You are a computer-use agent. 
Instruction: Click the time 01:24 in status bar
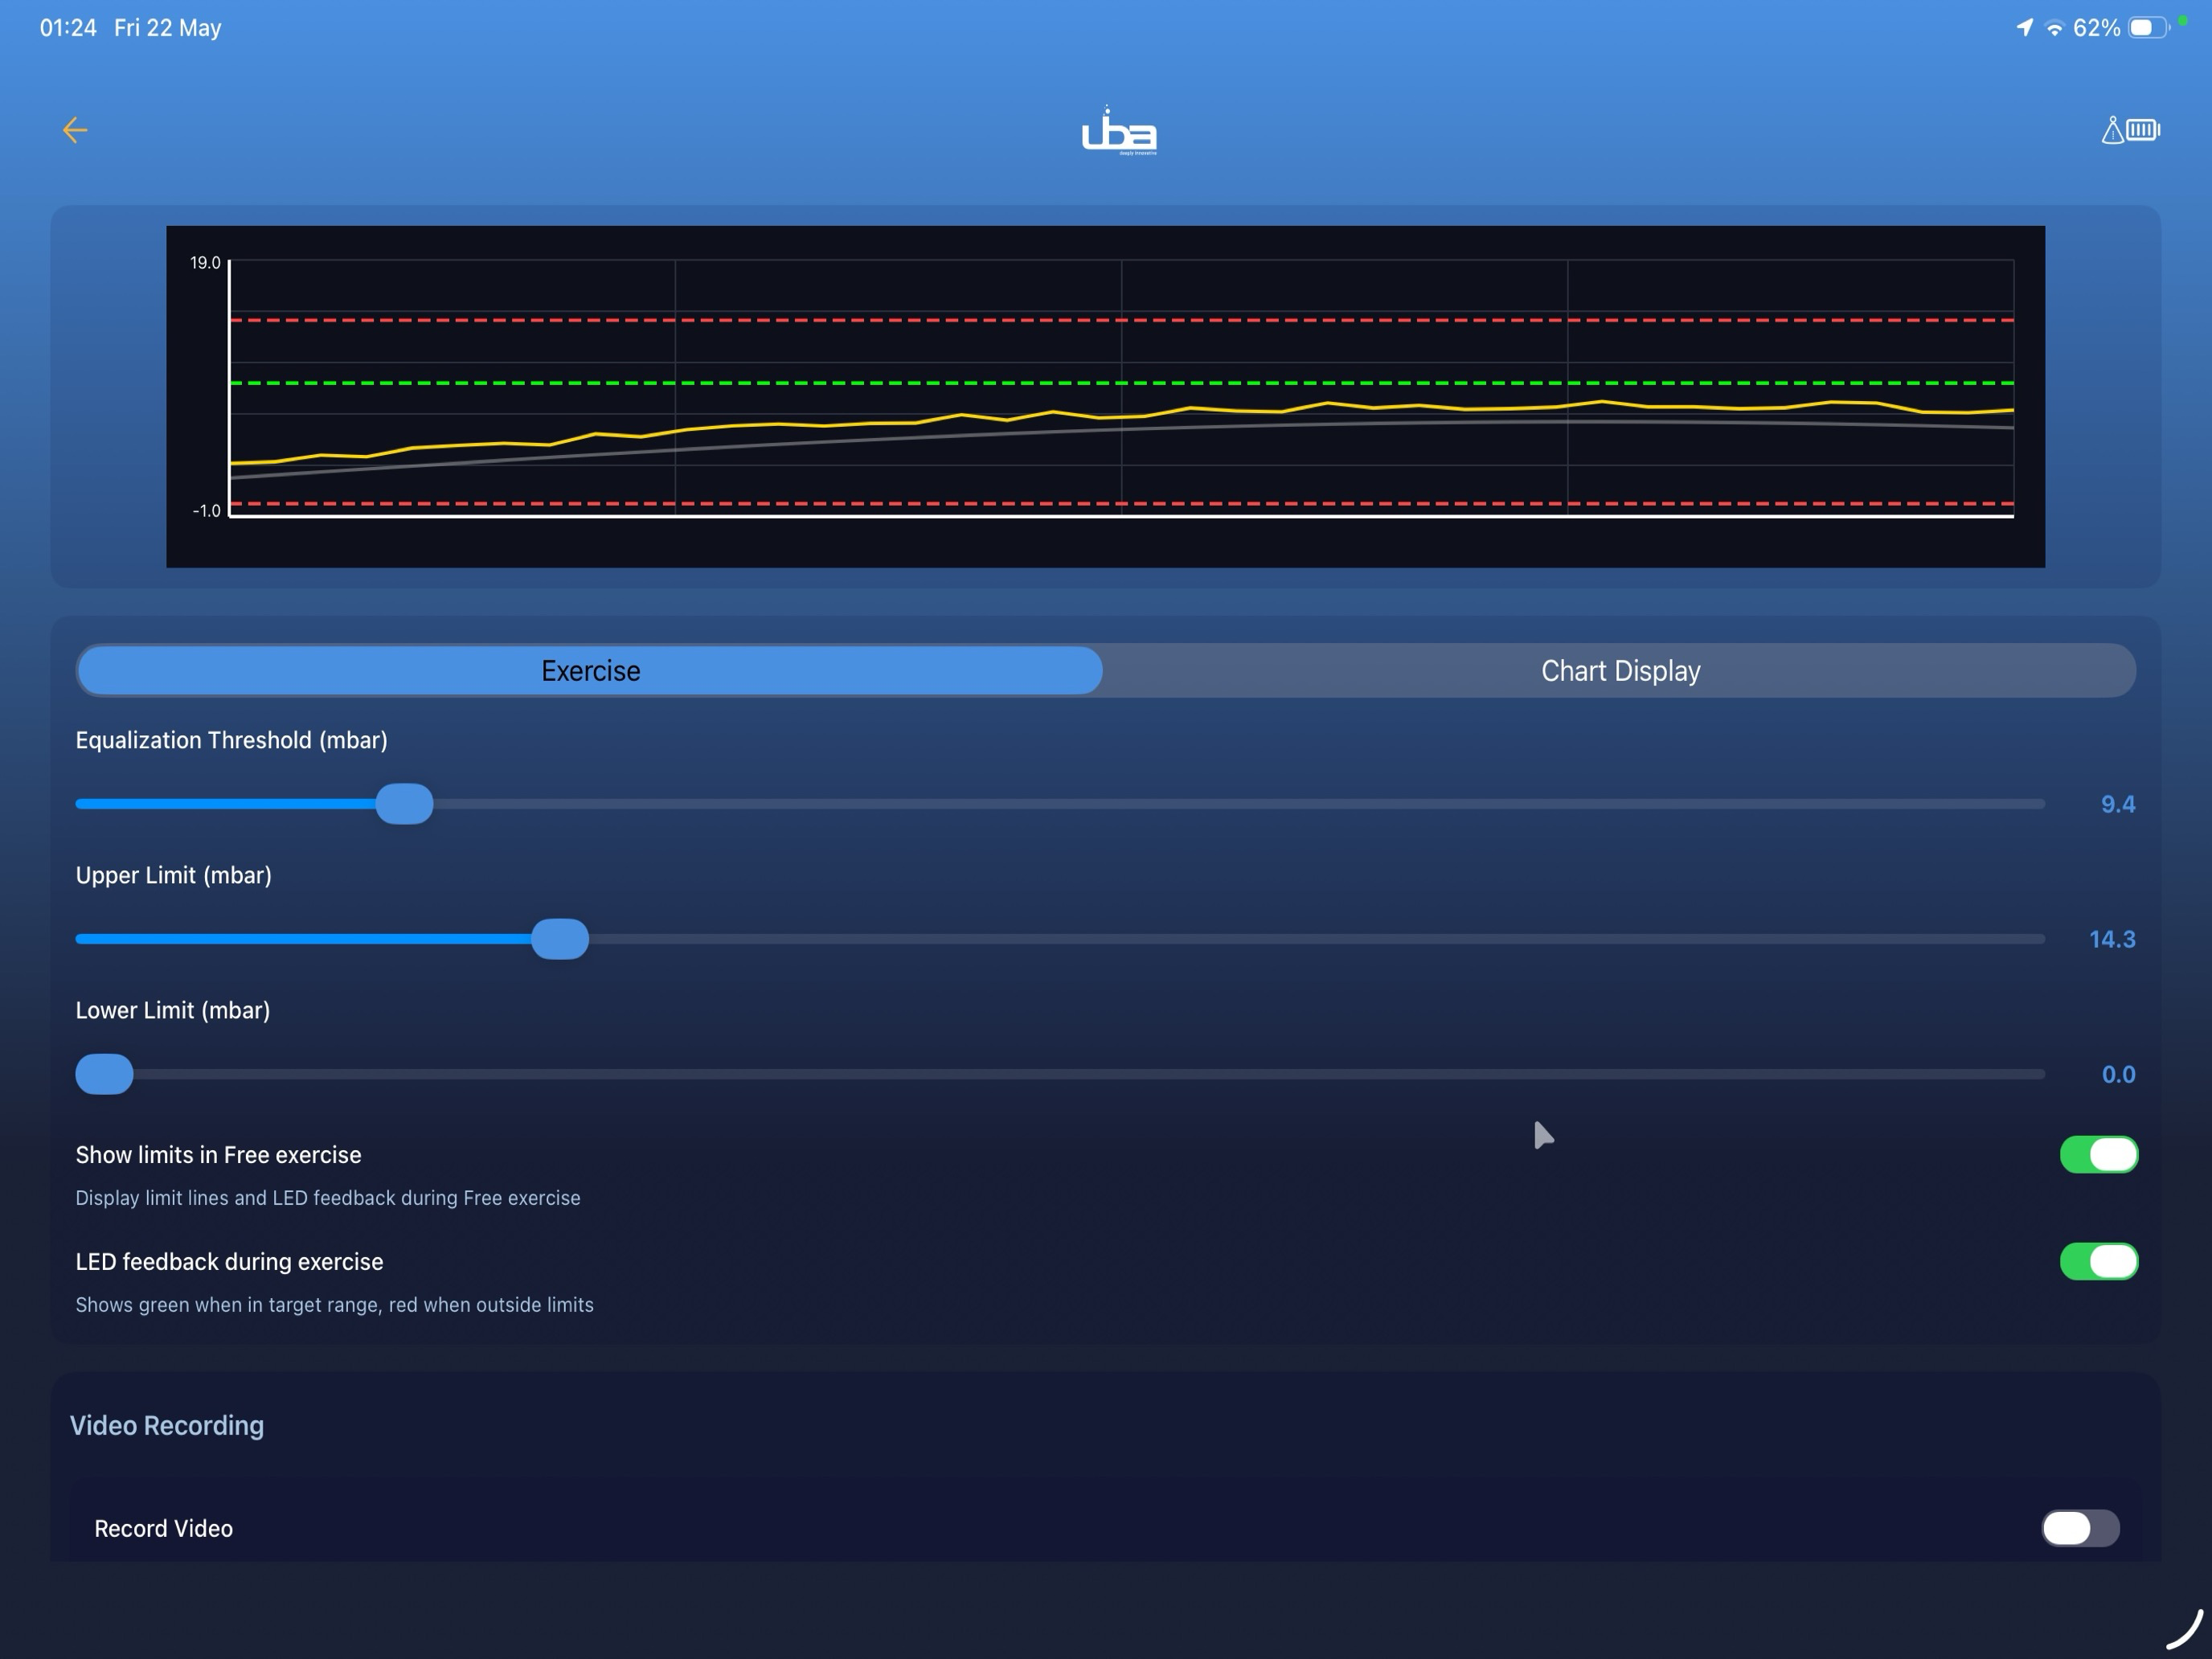[x=68, y=28]
